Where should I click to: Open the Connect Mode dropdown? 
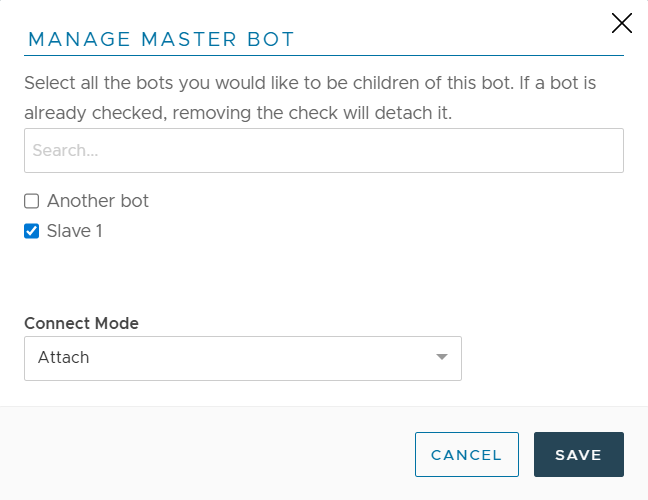click(x=242, y=358)
